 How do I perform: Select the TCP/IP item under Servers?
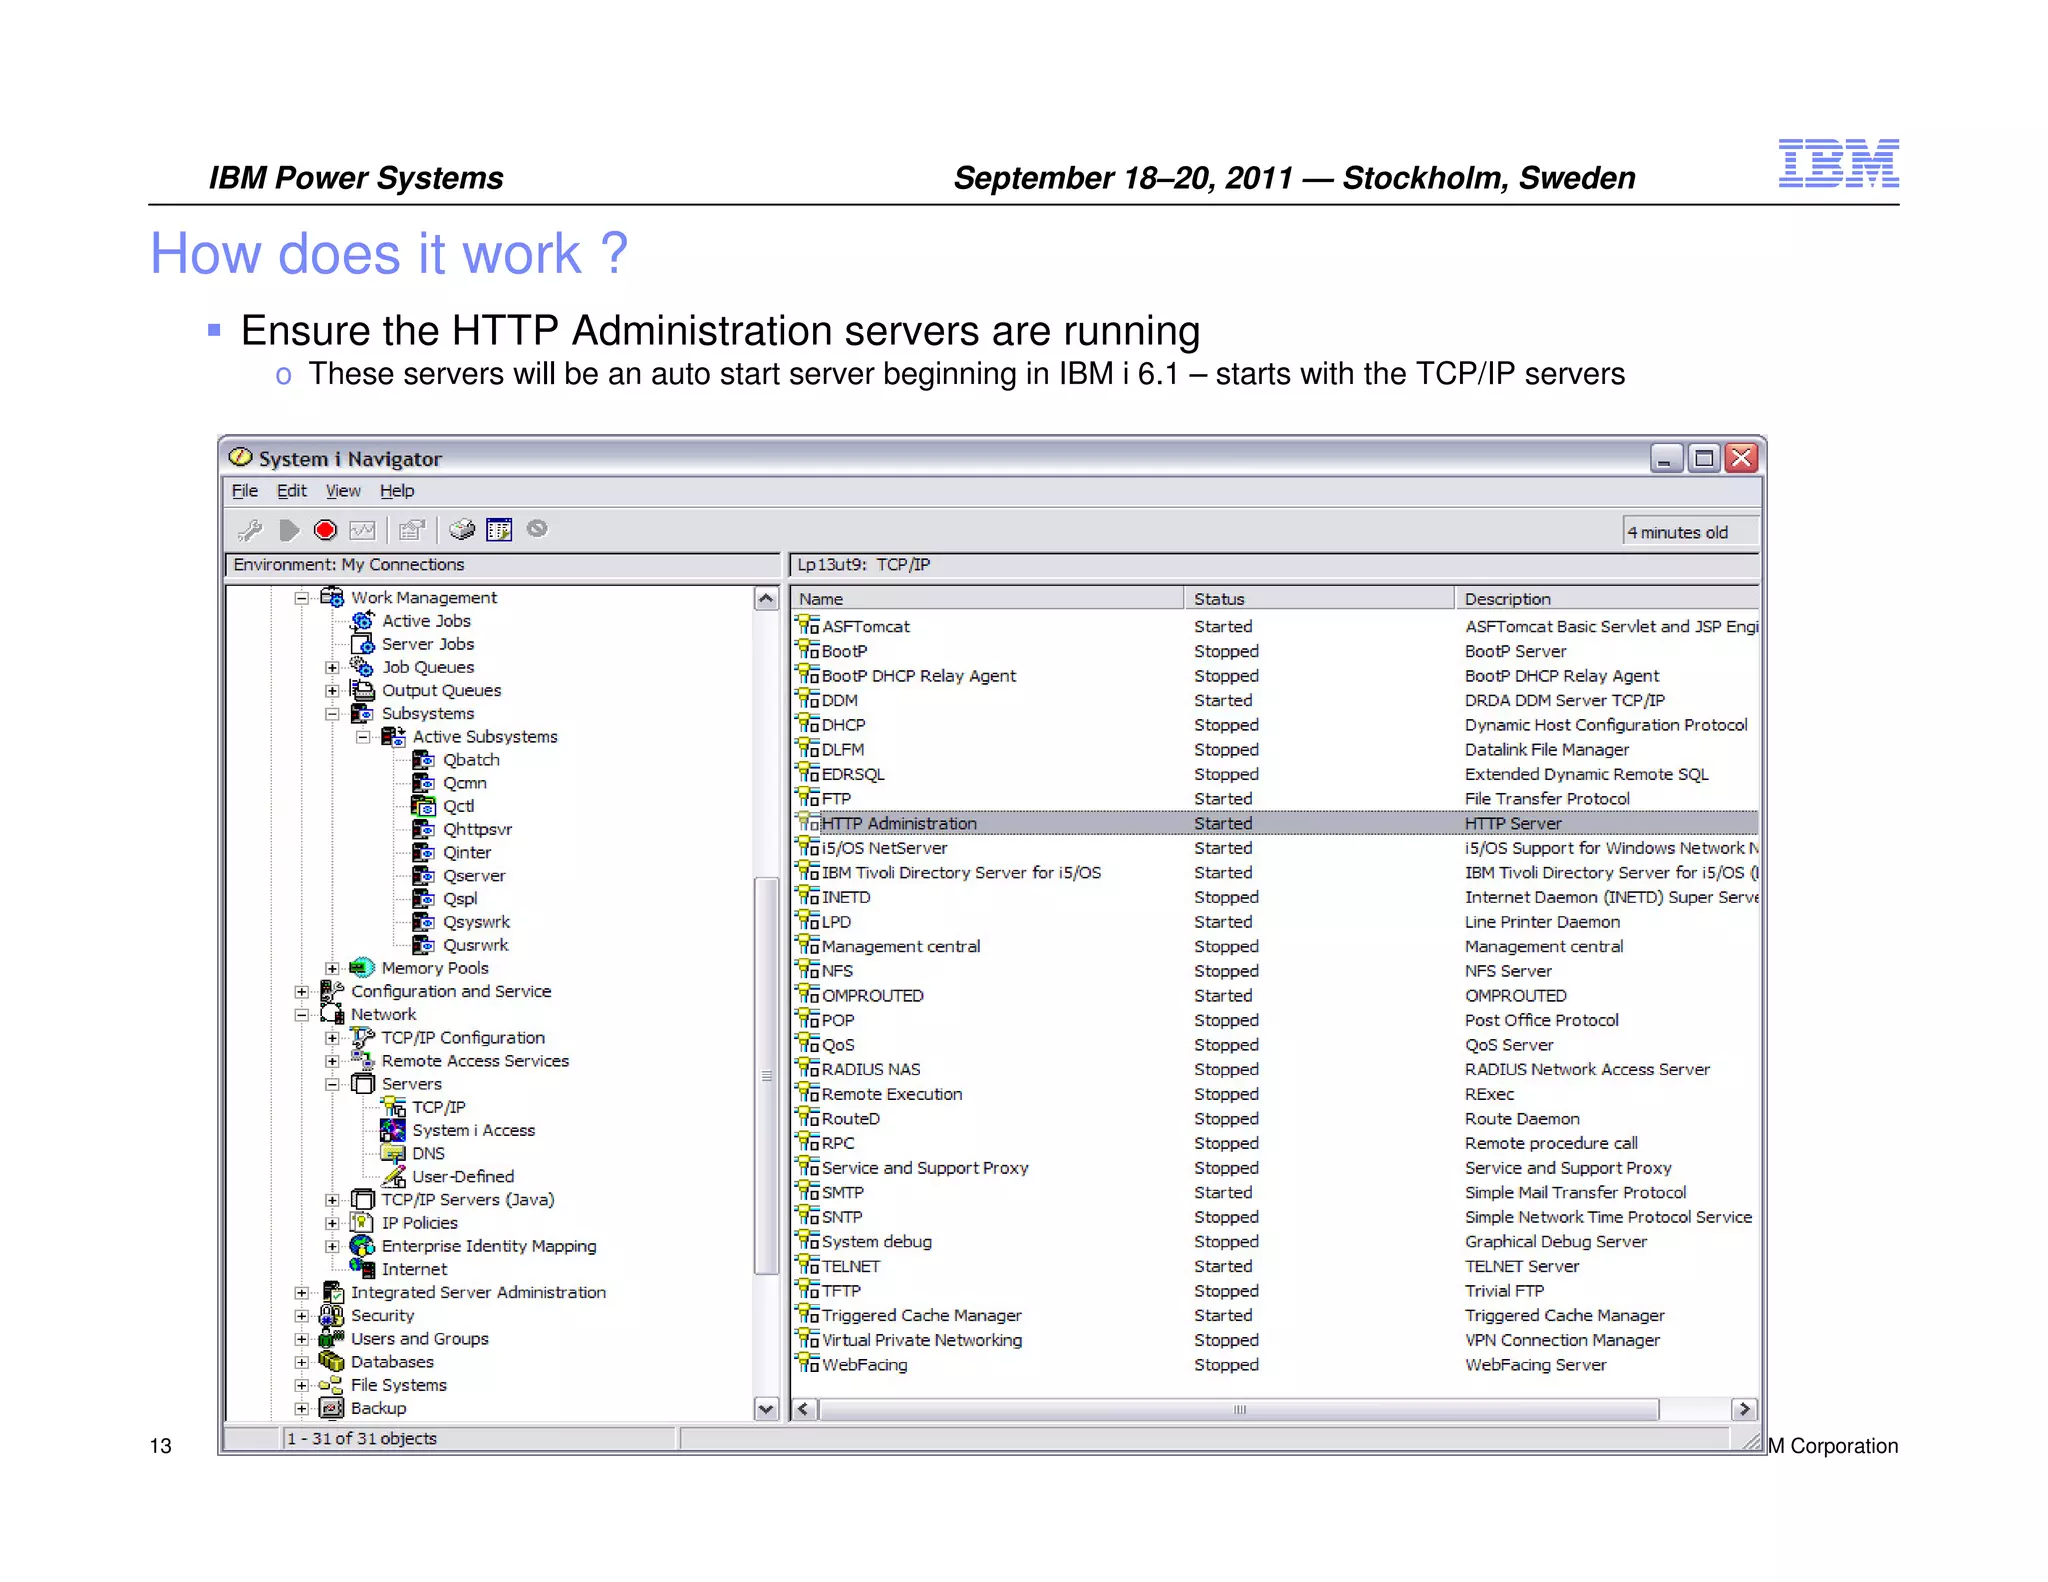pos(439,1107)
